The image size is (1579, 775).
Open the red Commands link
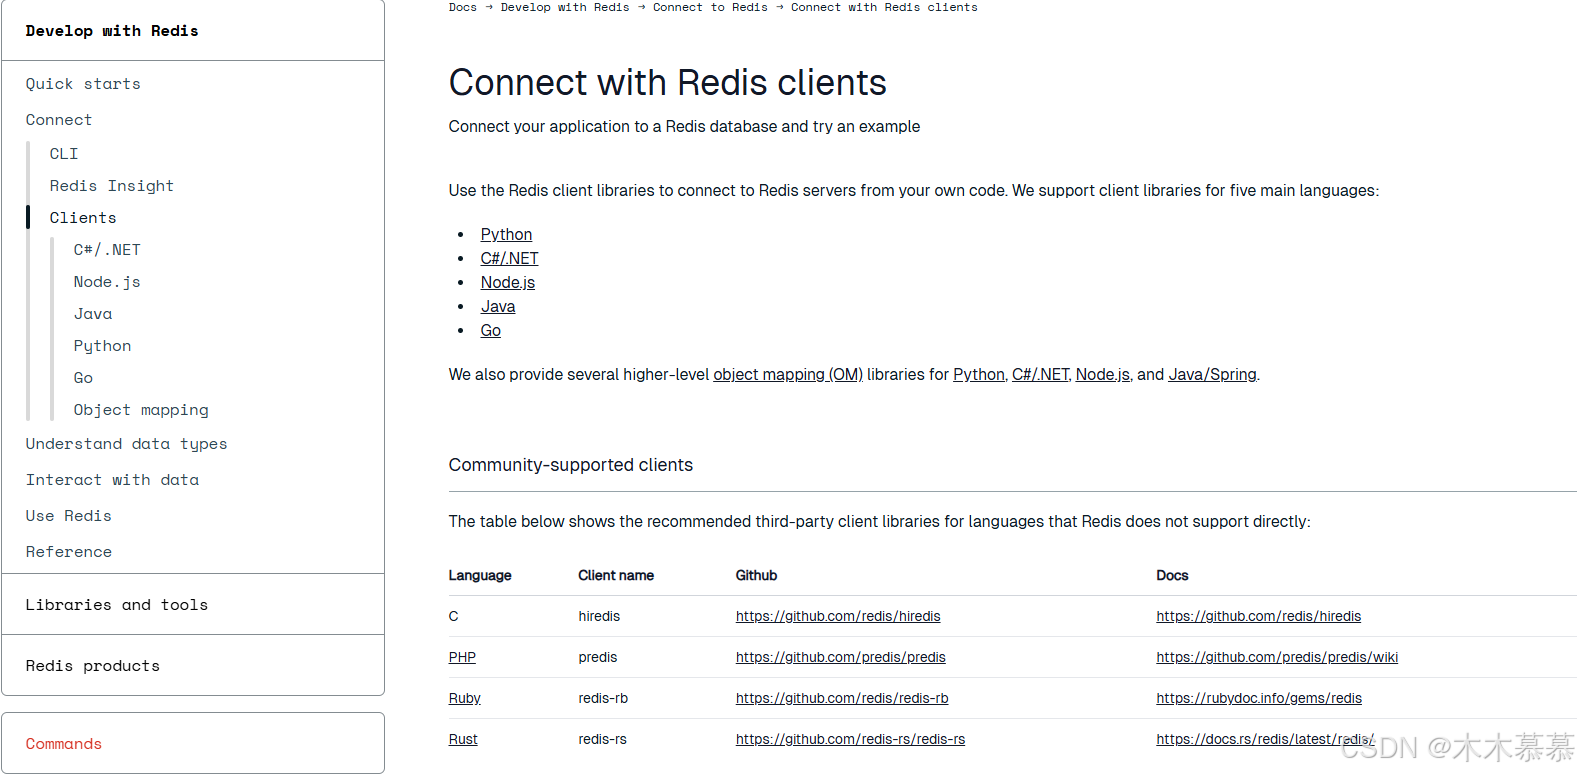click(x=64, y=744)
